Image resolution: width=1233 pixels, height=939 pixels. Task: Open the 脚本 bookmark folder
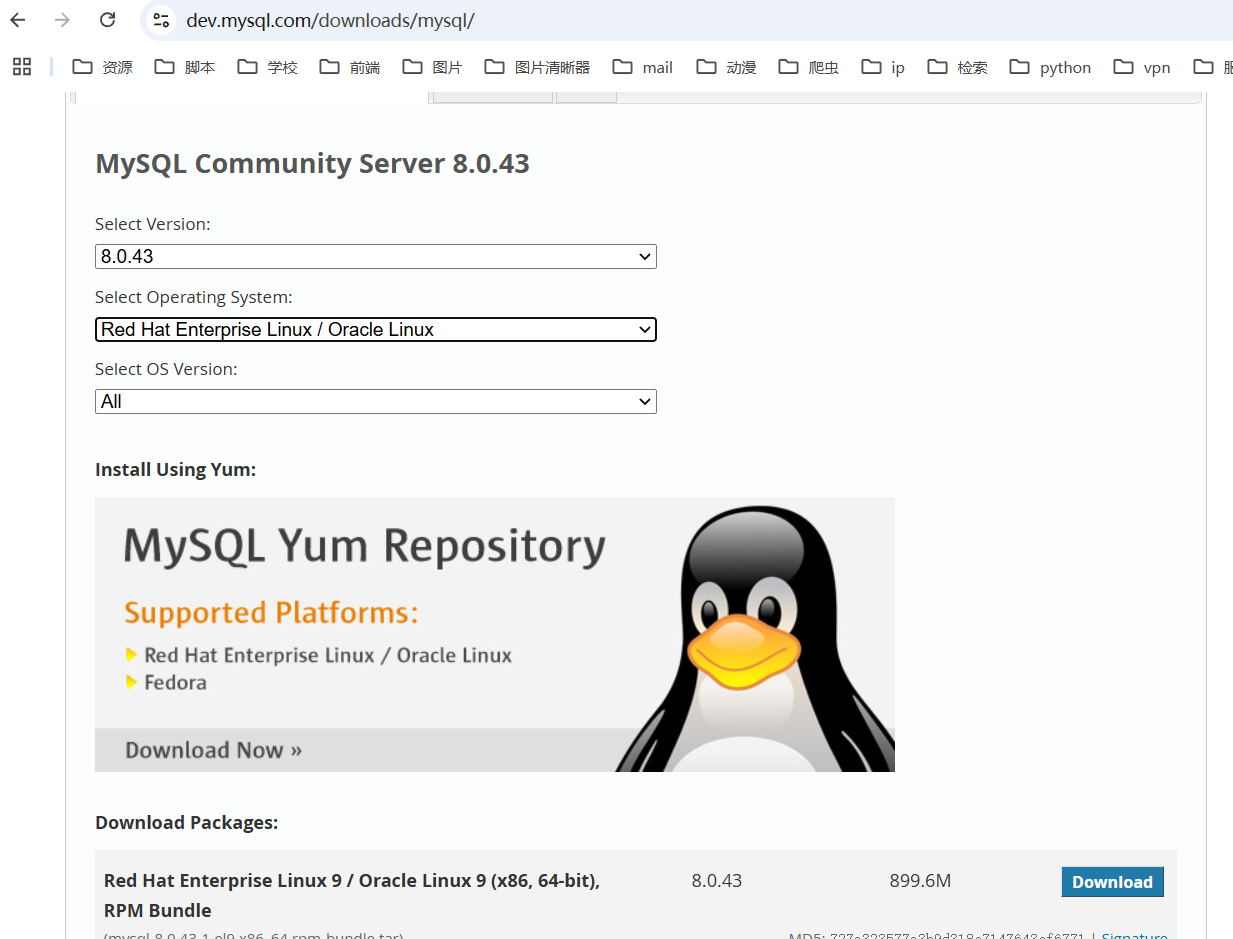tap(185, 67)
